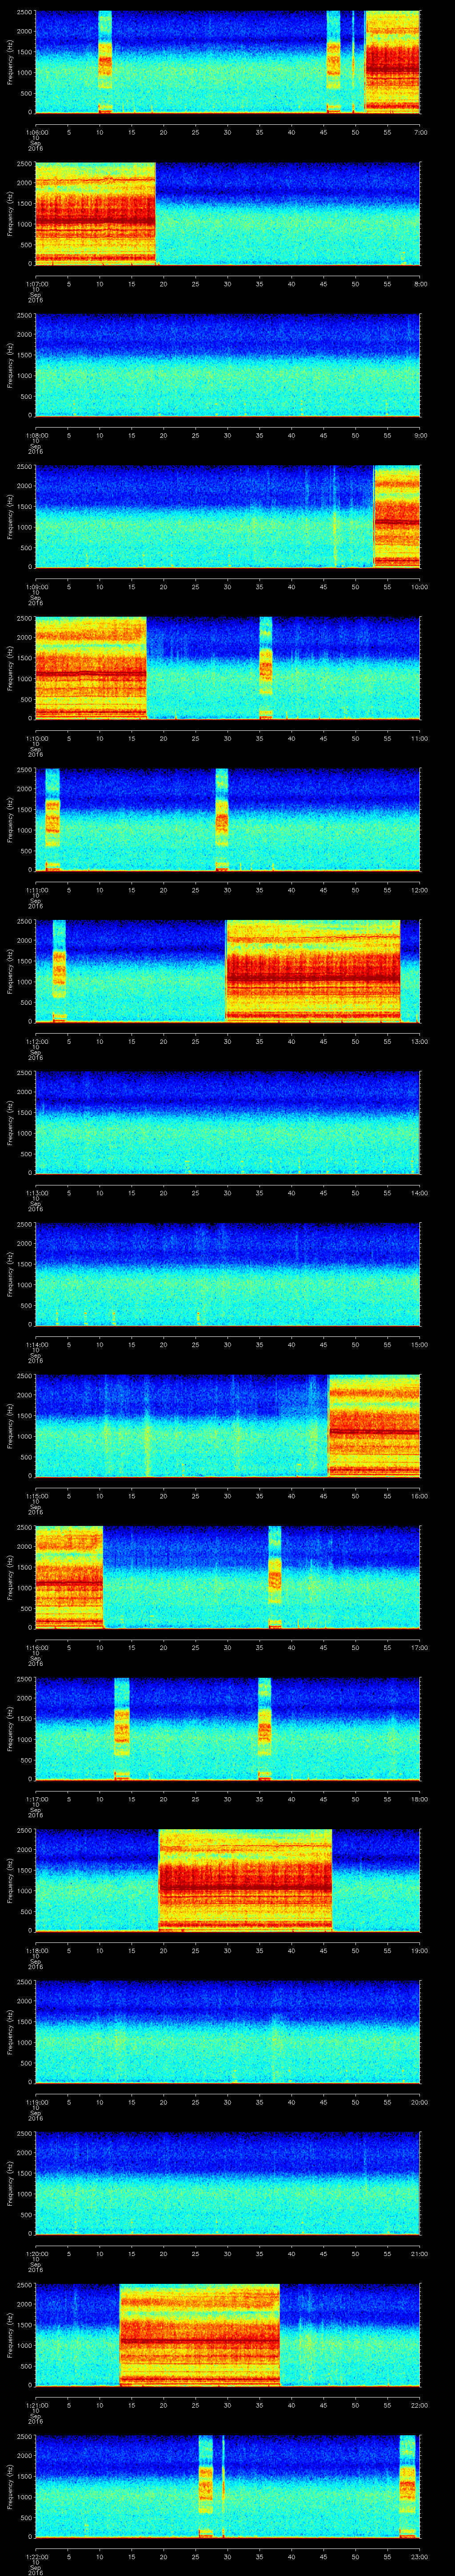Click the burst near 37s in 1:16:00 panel
The image size is (455, 2576).
(275, 1577)
